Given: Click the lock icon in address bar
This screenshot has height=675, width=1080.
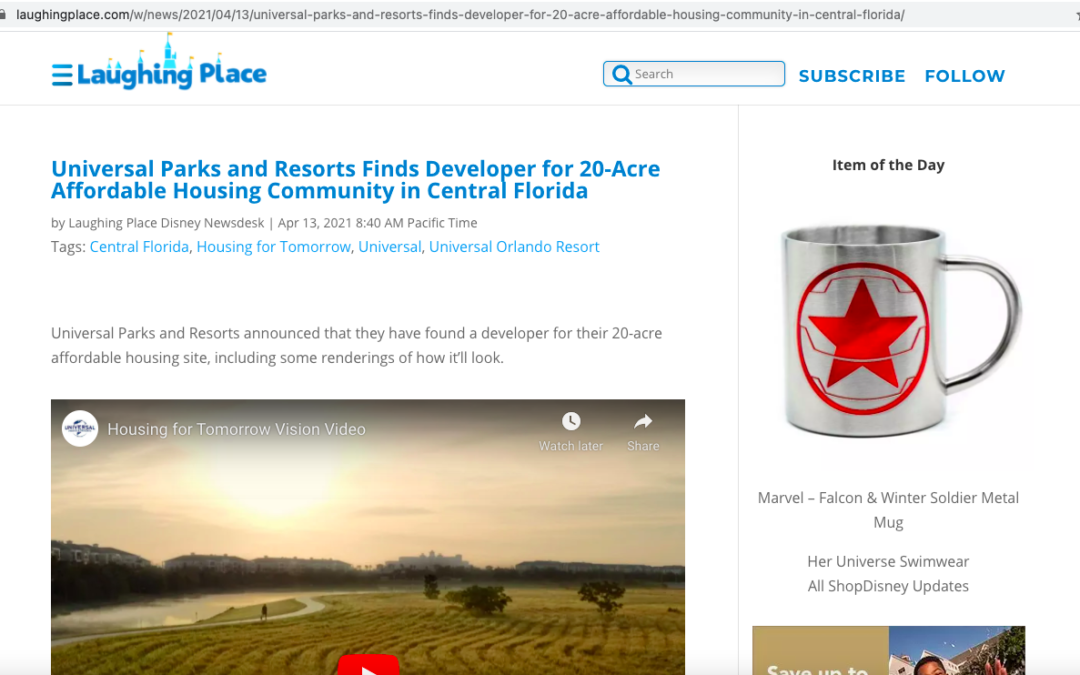Looking at the screenshot, I should [x=3, y=14].
